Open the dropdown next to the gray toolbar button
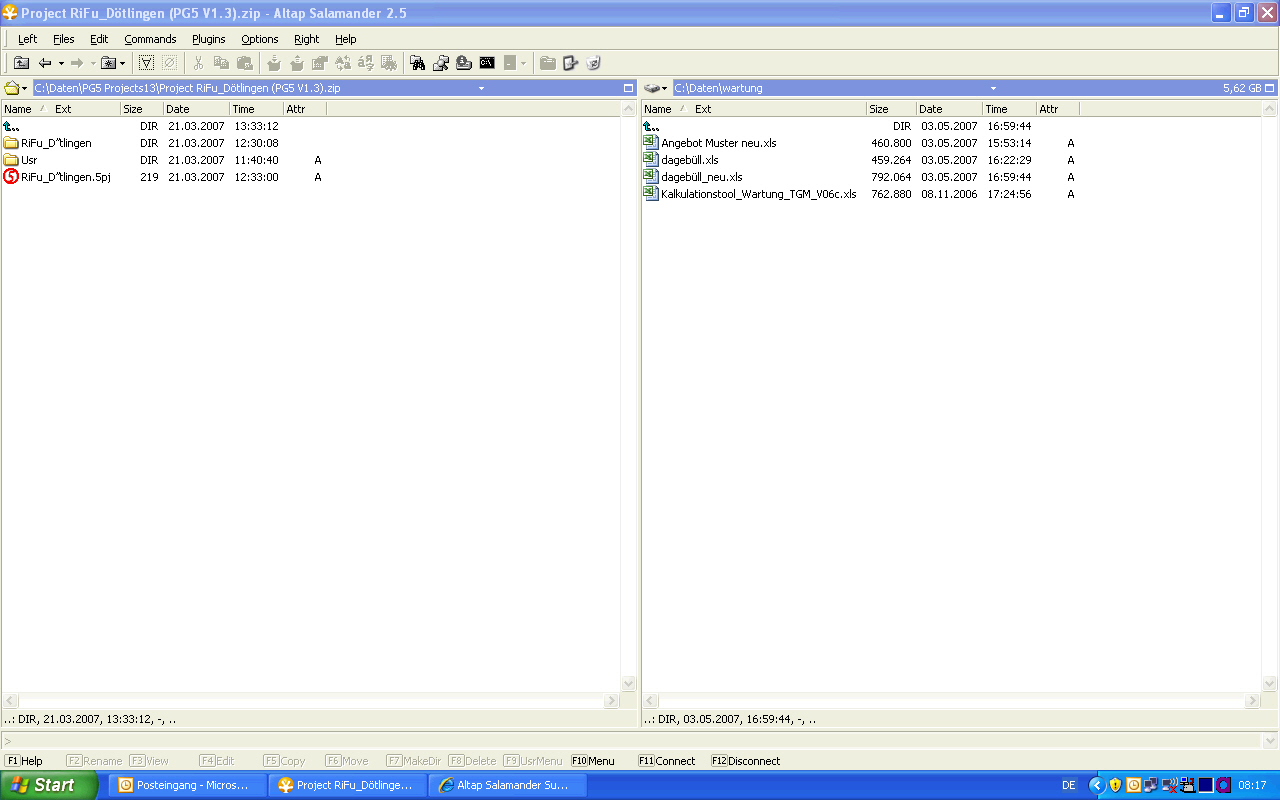This screenshot has height=800, width=1280. click(x=523, y=63)
